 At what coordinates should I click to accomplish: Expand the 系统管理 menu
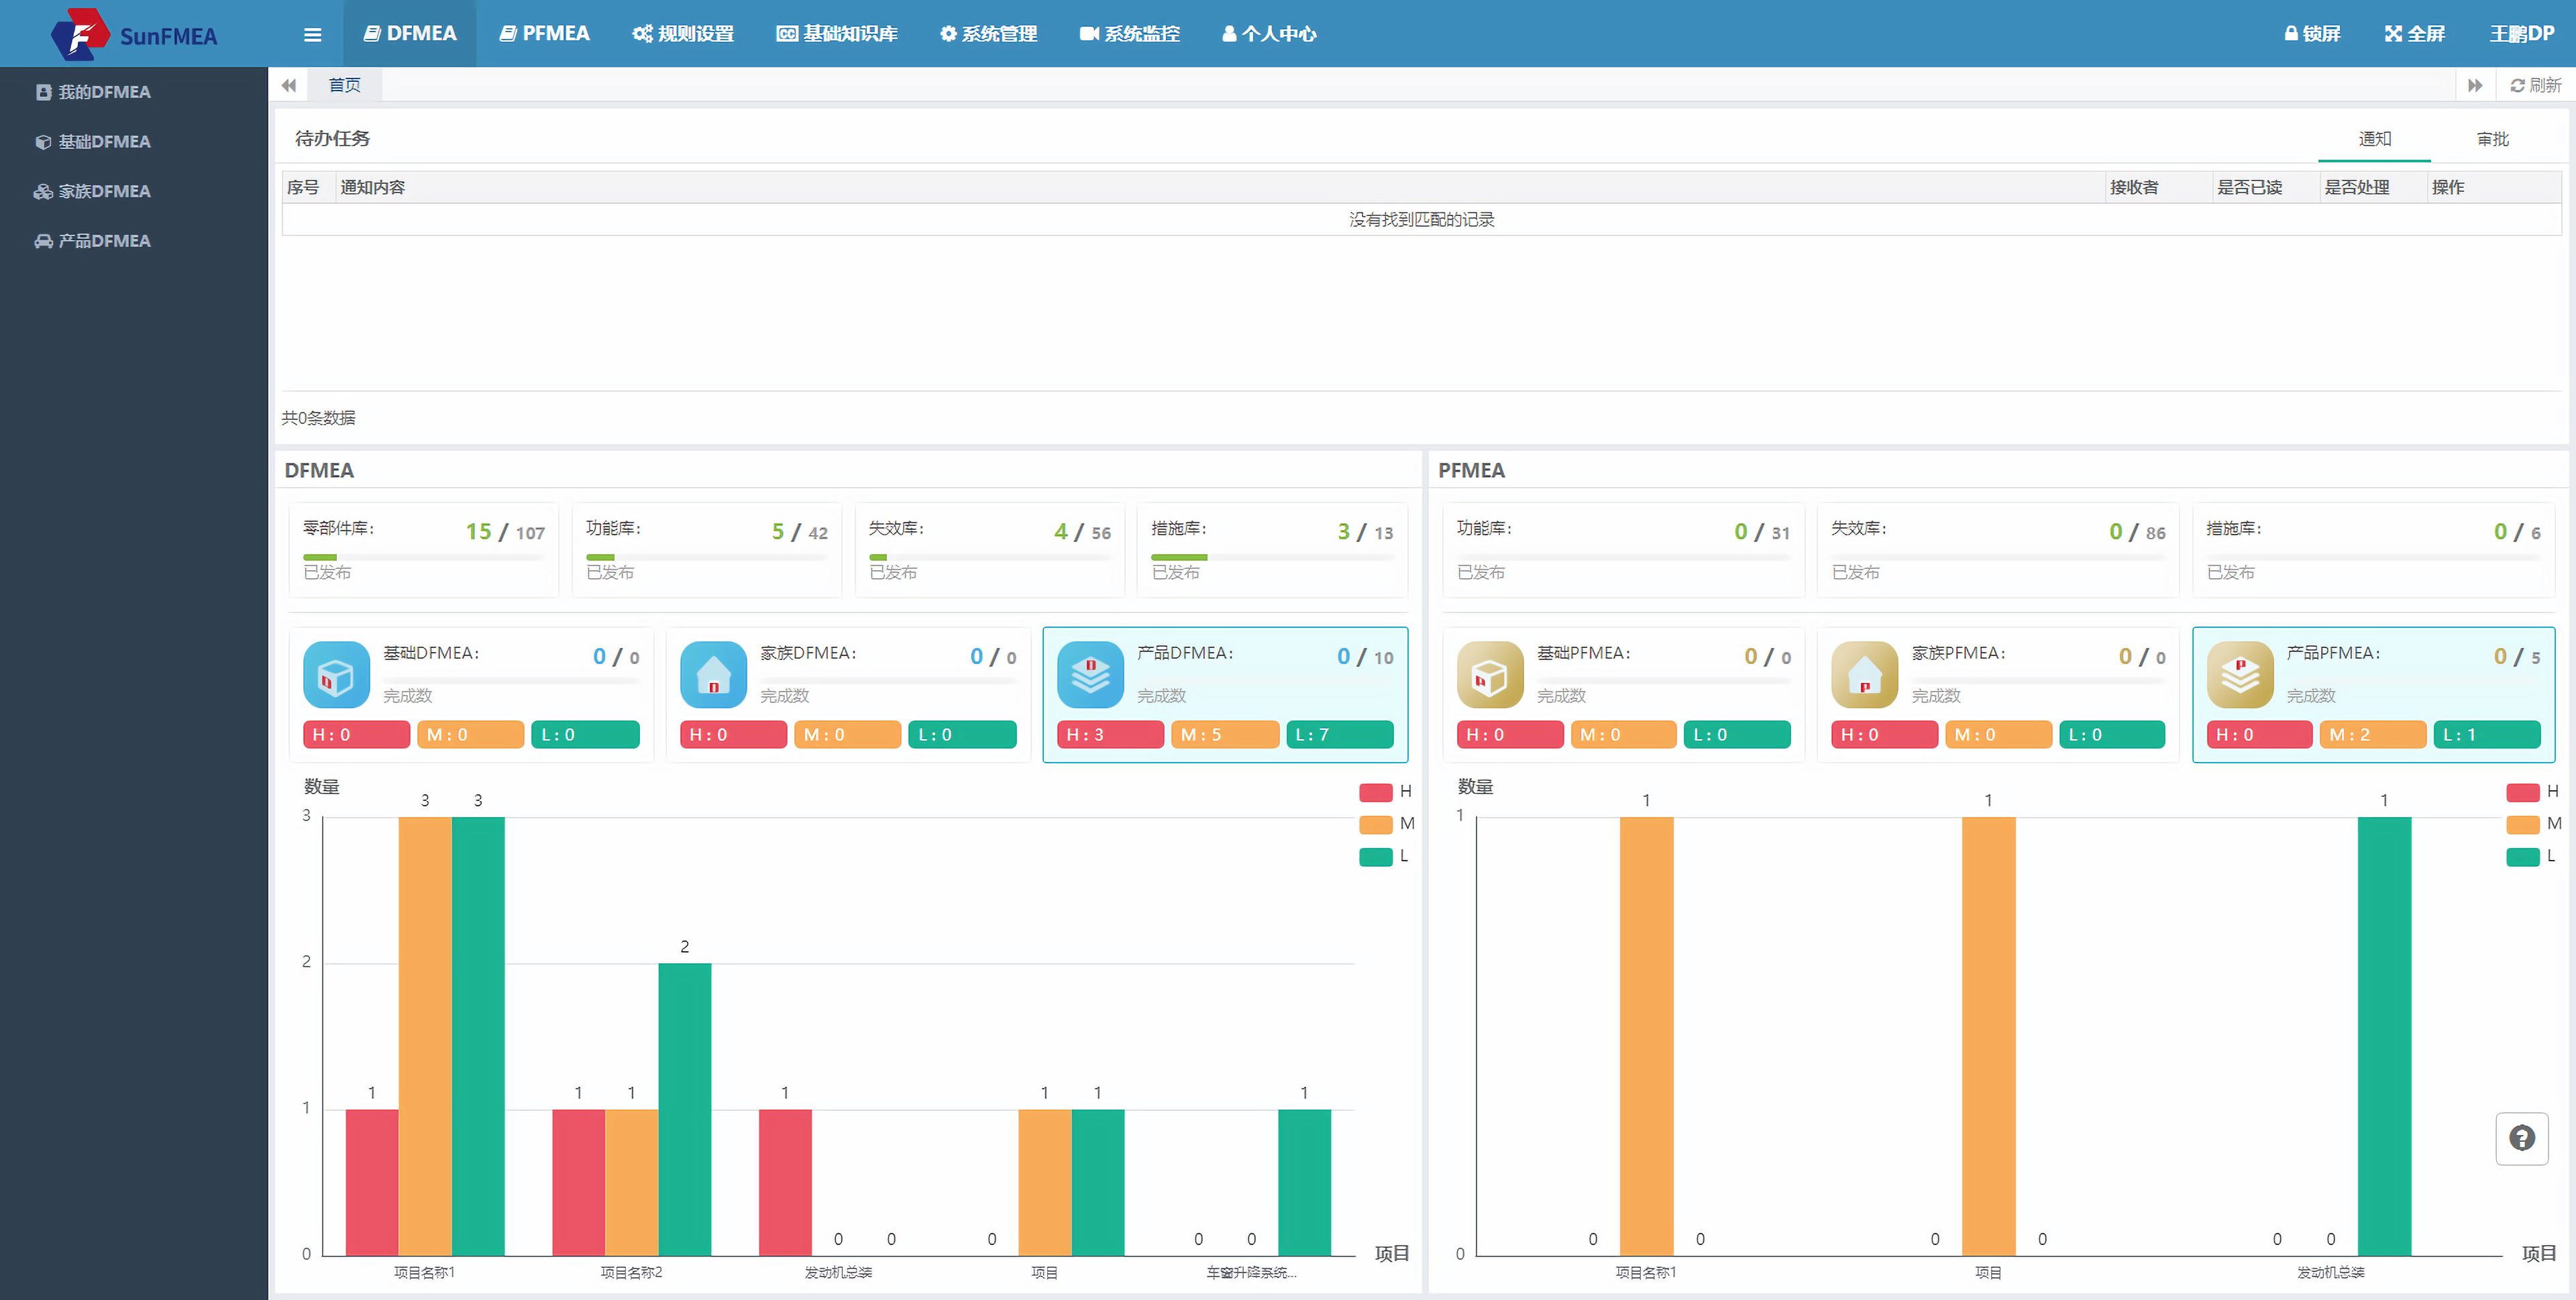coord(988,34)
